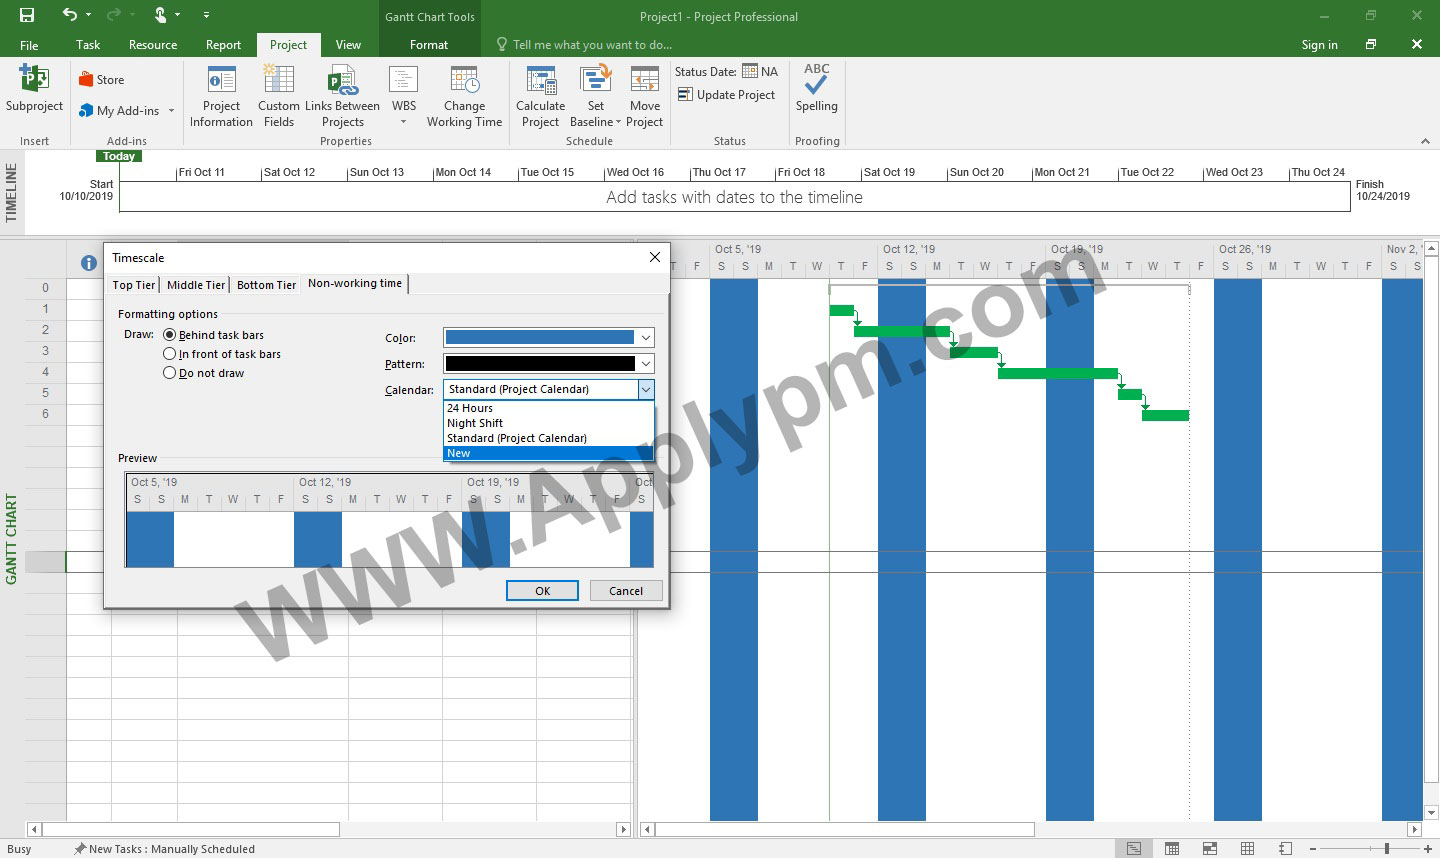The height and width of the screenshot is (858, 1440).
Task: Click the Gantt chart horizontal scrollbar
Action: point(845,829)
